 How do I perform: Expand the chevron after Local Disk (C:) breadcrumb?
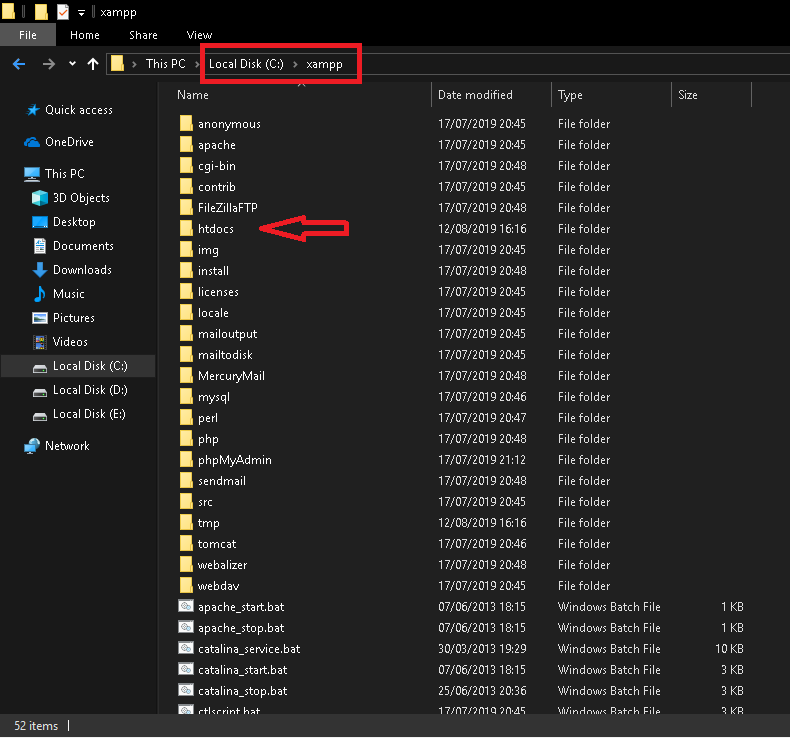[295, 64]
